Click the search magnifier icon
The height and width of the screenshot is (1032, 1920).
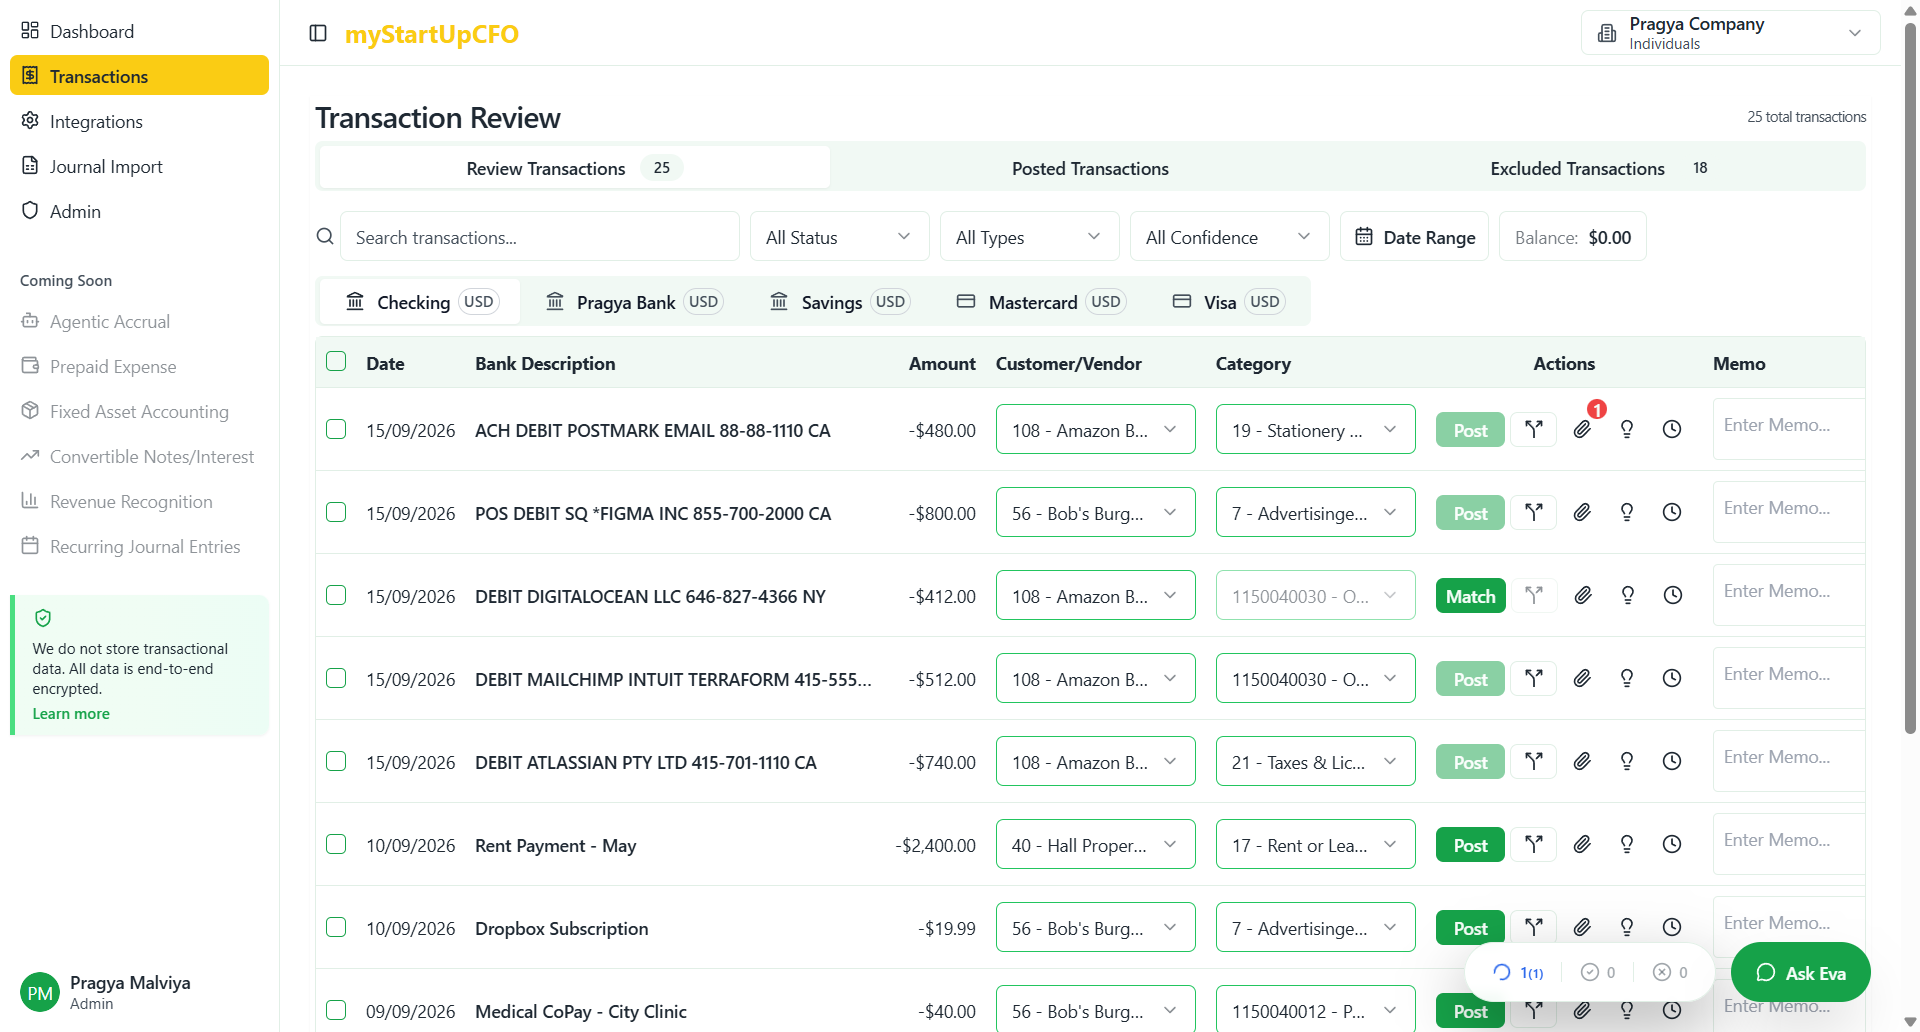(325, 237)
